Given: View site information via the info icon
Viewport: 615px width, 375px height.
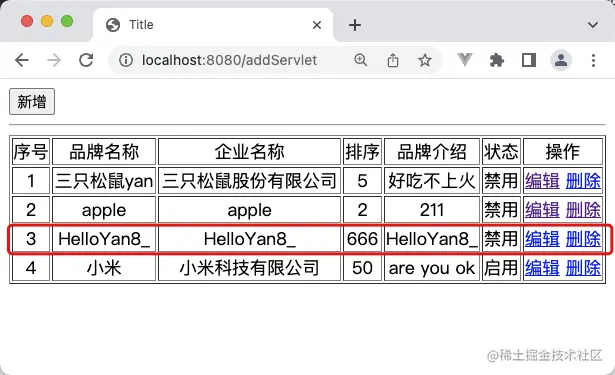Looking at the screenshot, I should pyautogui.click(x=126, y=60).
